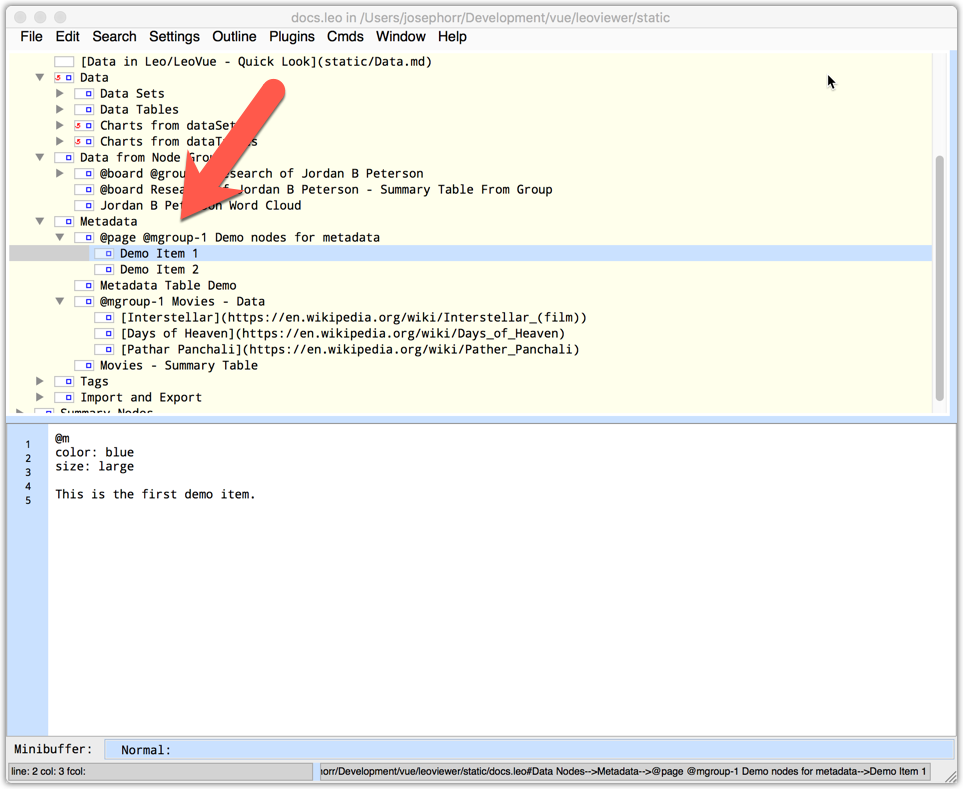
Task: Click the line and column status indicator
Action: 160,771
